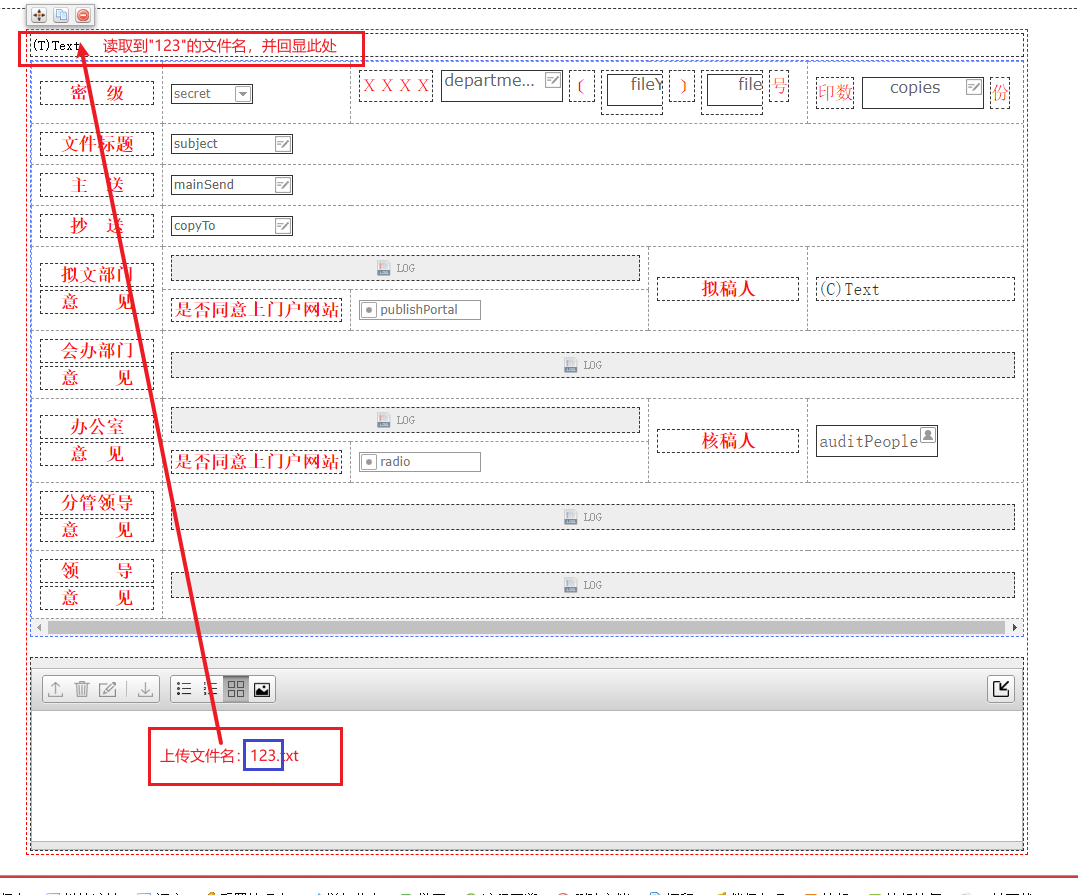Click the download attachment icon

click(x=145, y=689)
